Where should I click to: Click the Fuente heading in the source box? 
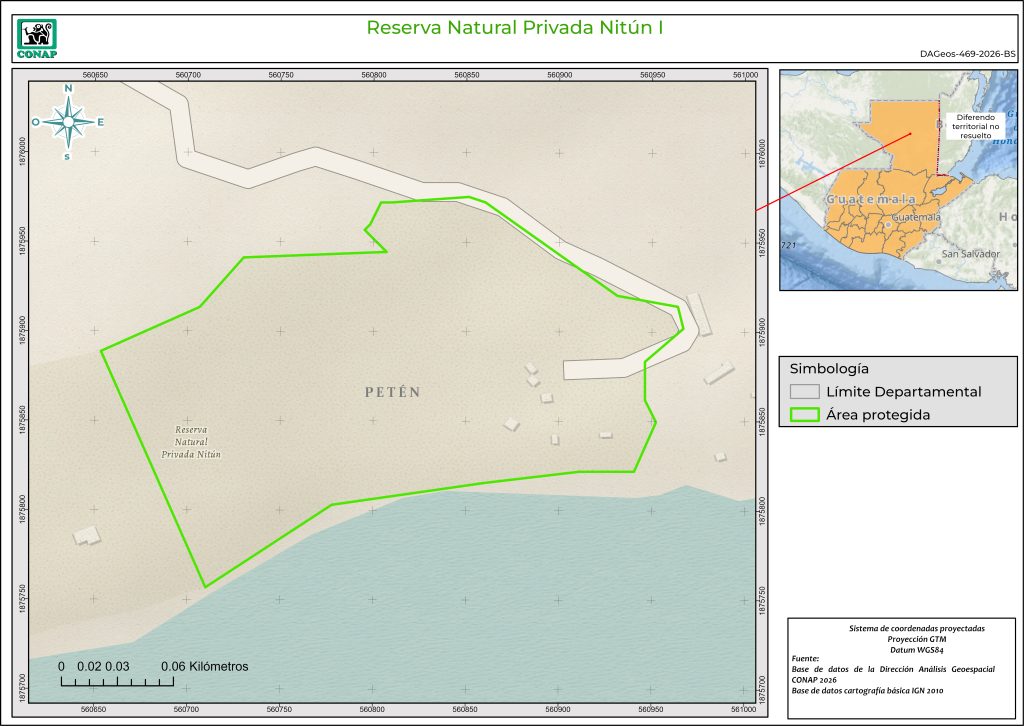(x=804, y=659)
